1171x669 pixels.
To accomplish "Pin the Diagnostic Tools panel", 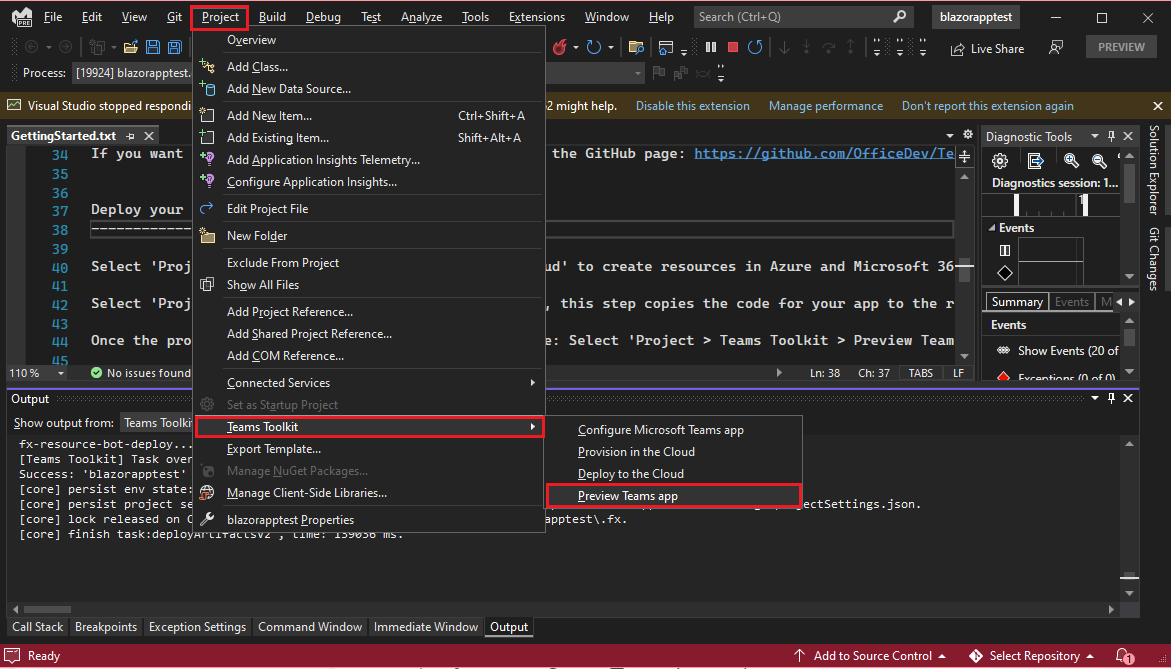I will [1111, 136].
